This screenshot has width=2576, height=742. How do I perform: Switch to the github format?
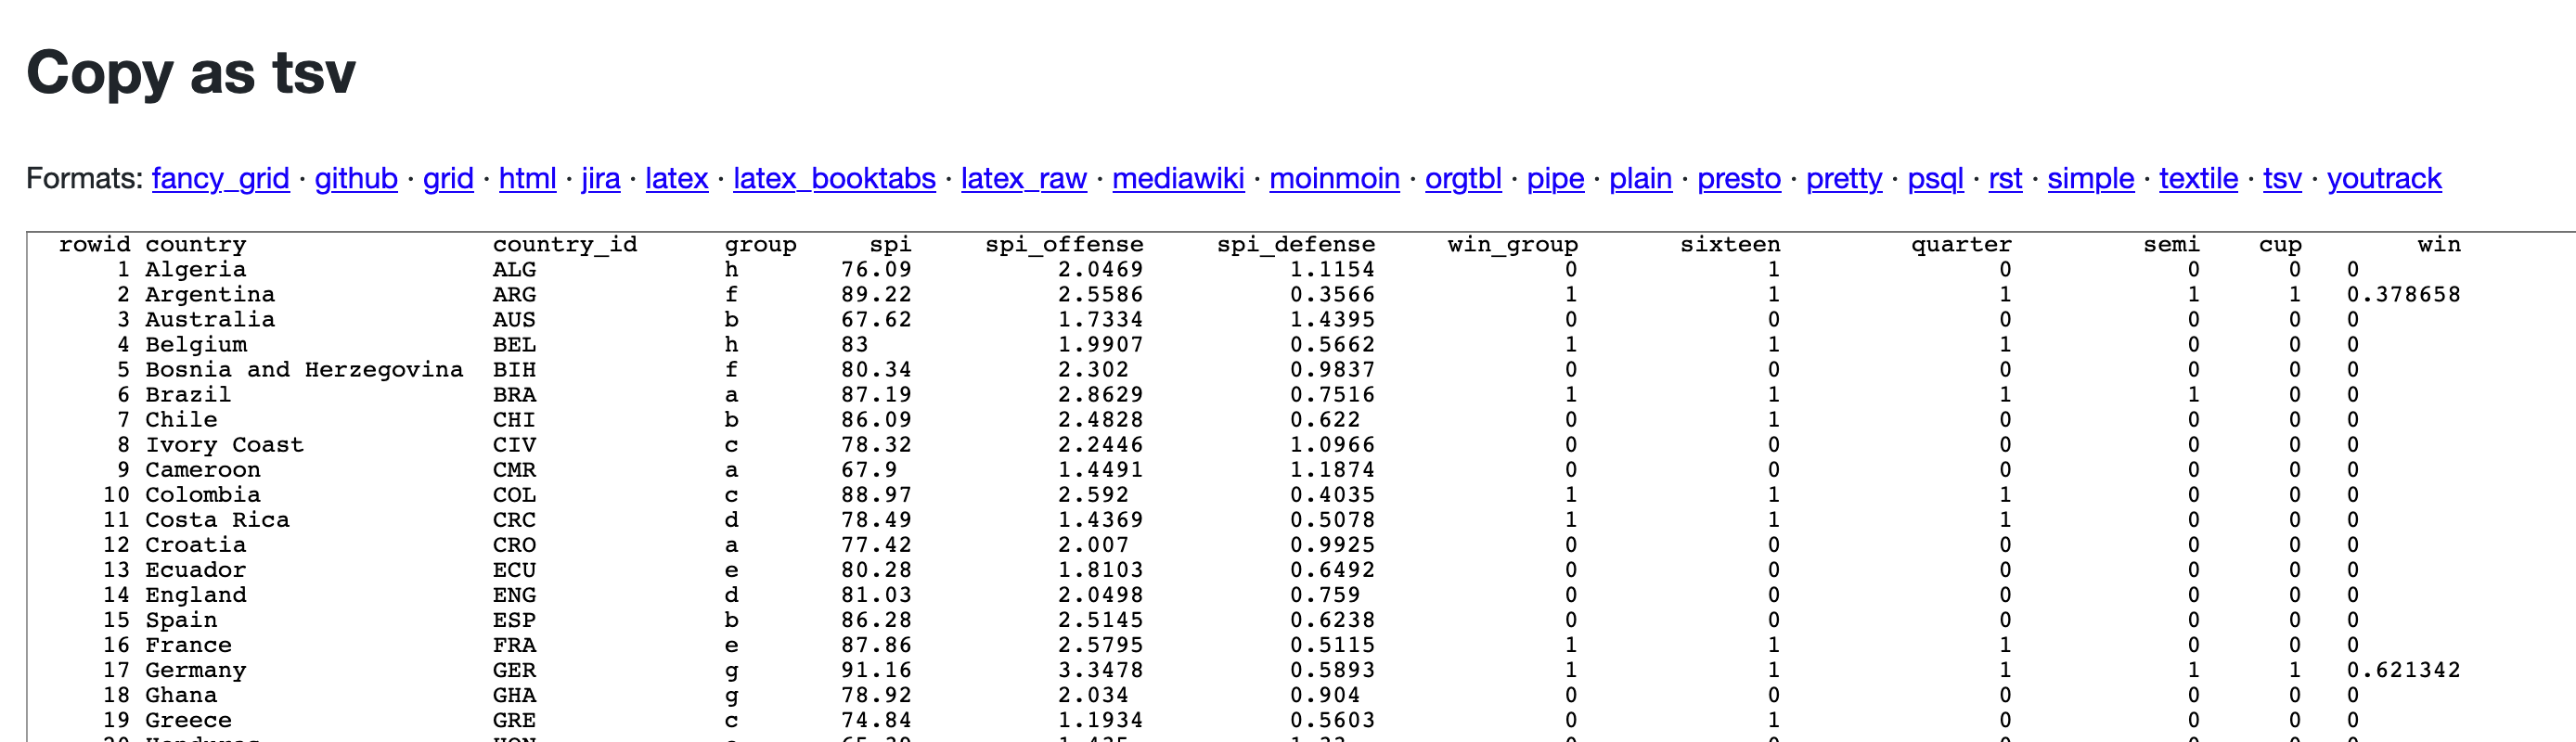[x=356, y=178]
